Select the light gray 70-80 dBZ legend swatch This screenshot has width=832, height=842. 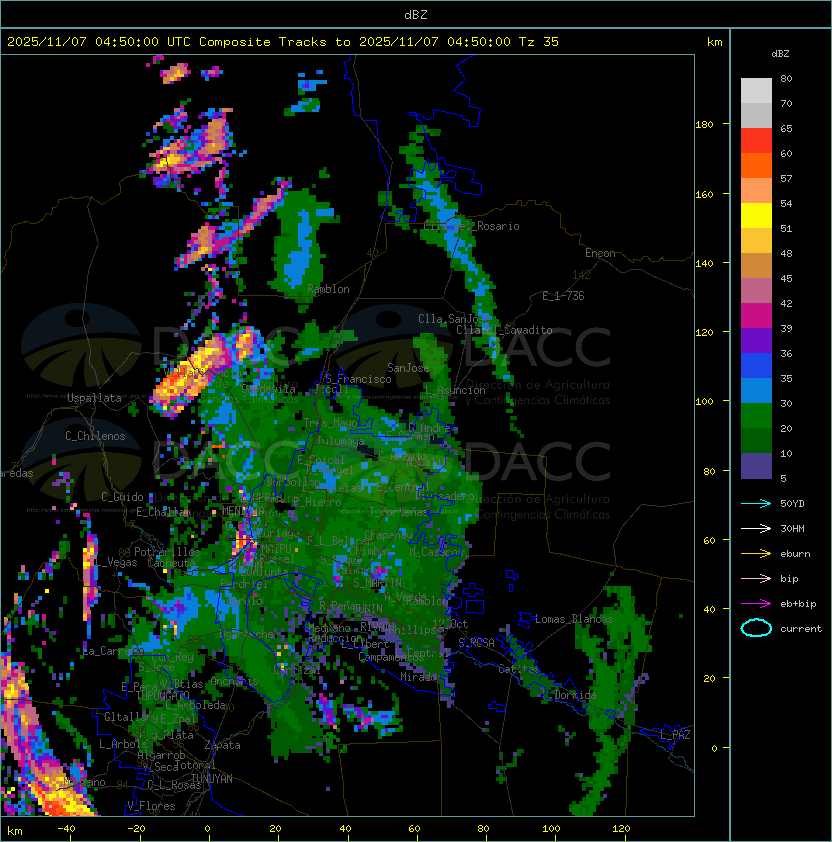pyautogui.click(x=756, y=91)
